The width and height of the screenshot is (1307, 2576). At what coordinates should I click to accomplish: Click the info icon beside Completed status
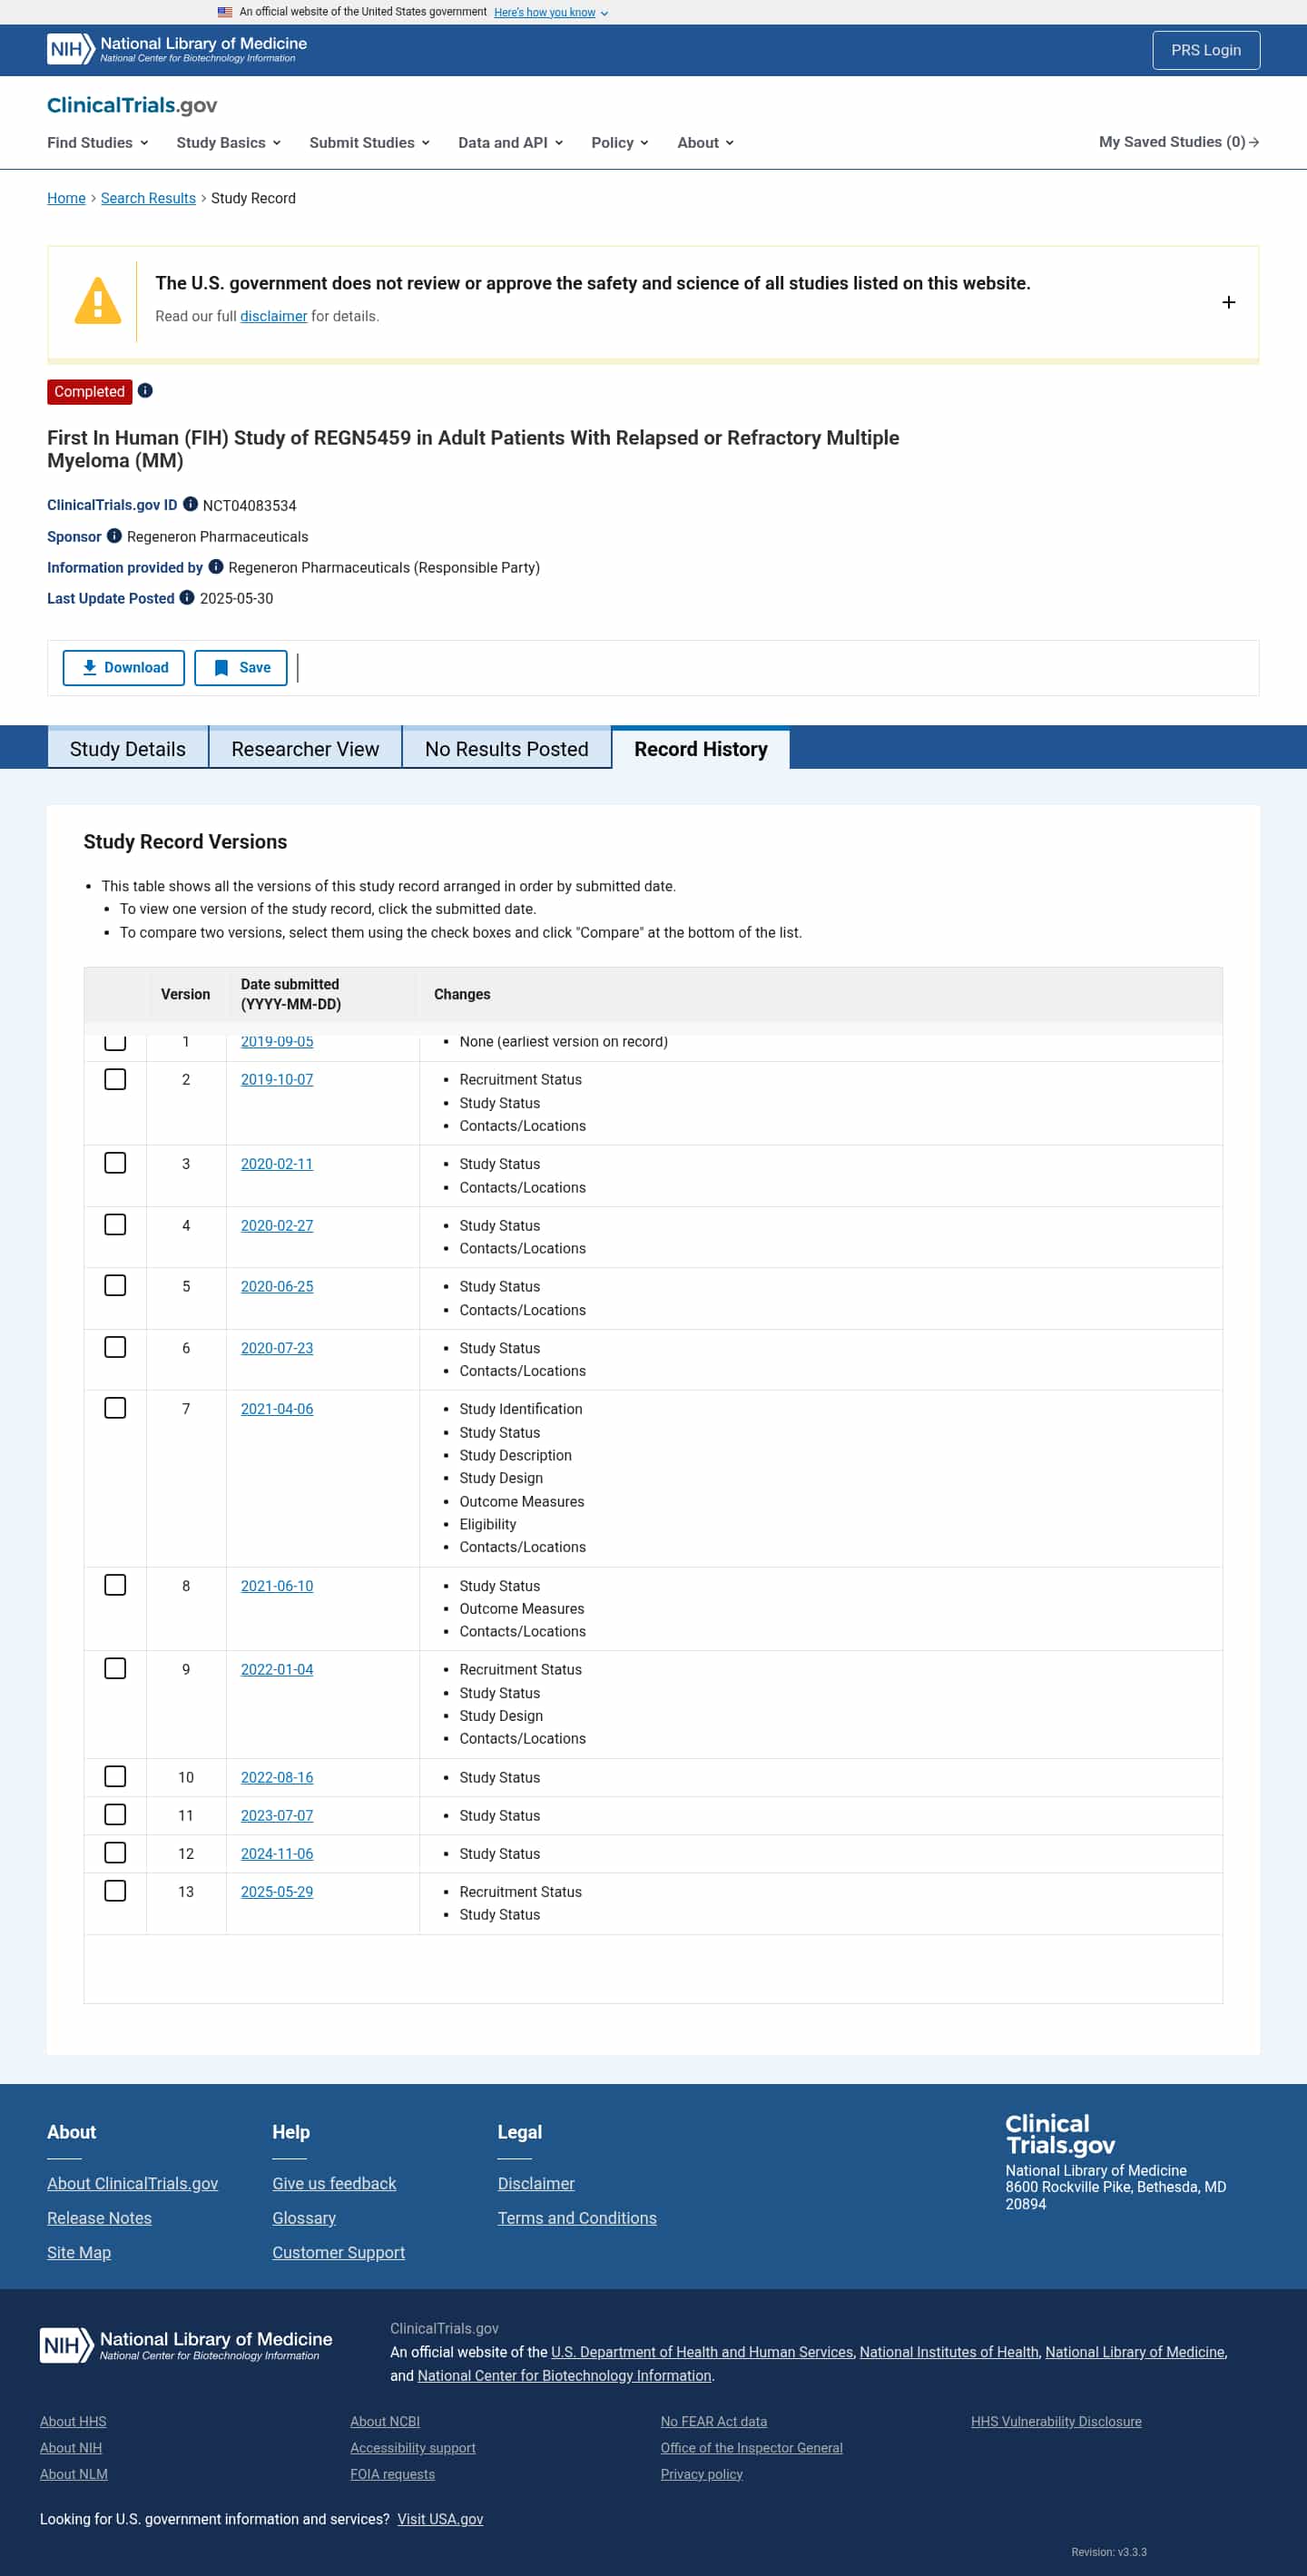coord(145,391)
